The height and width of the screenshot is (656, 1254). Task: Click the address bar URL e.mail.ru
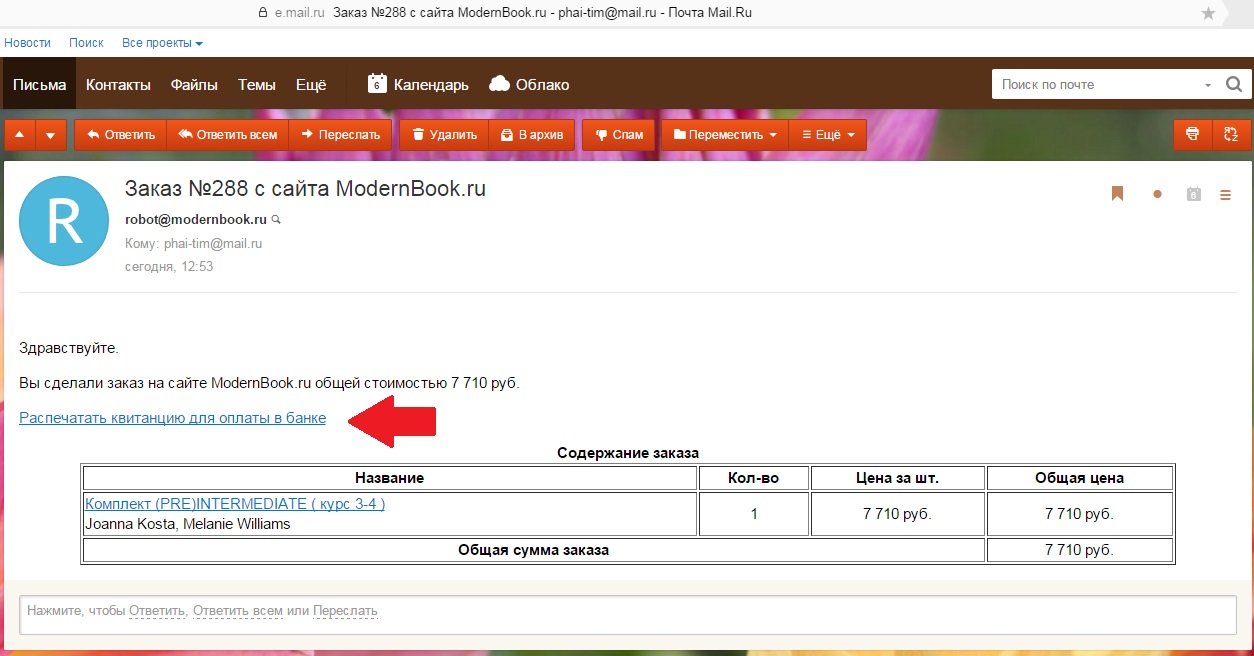(299, 13)
